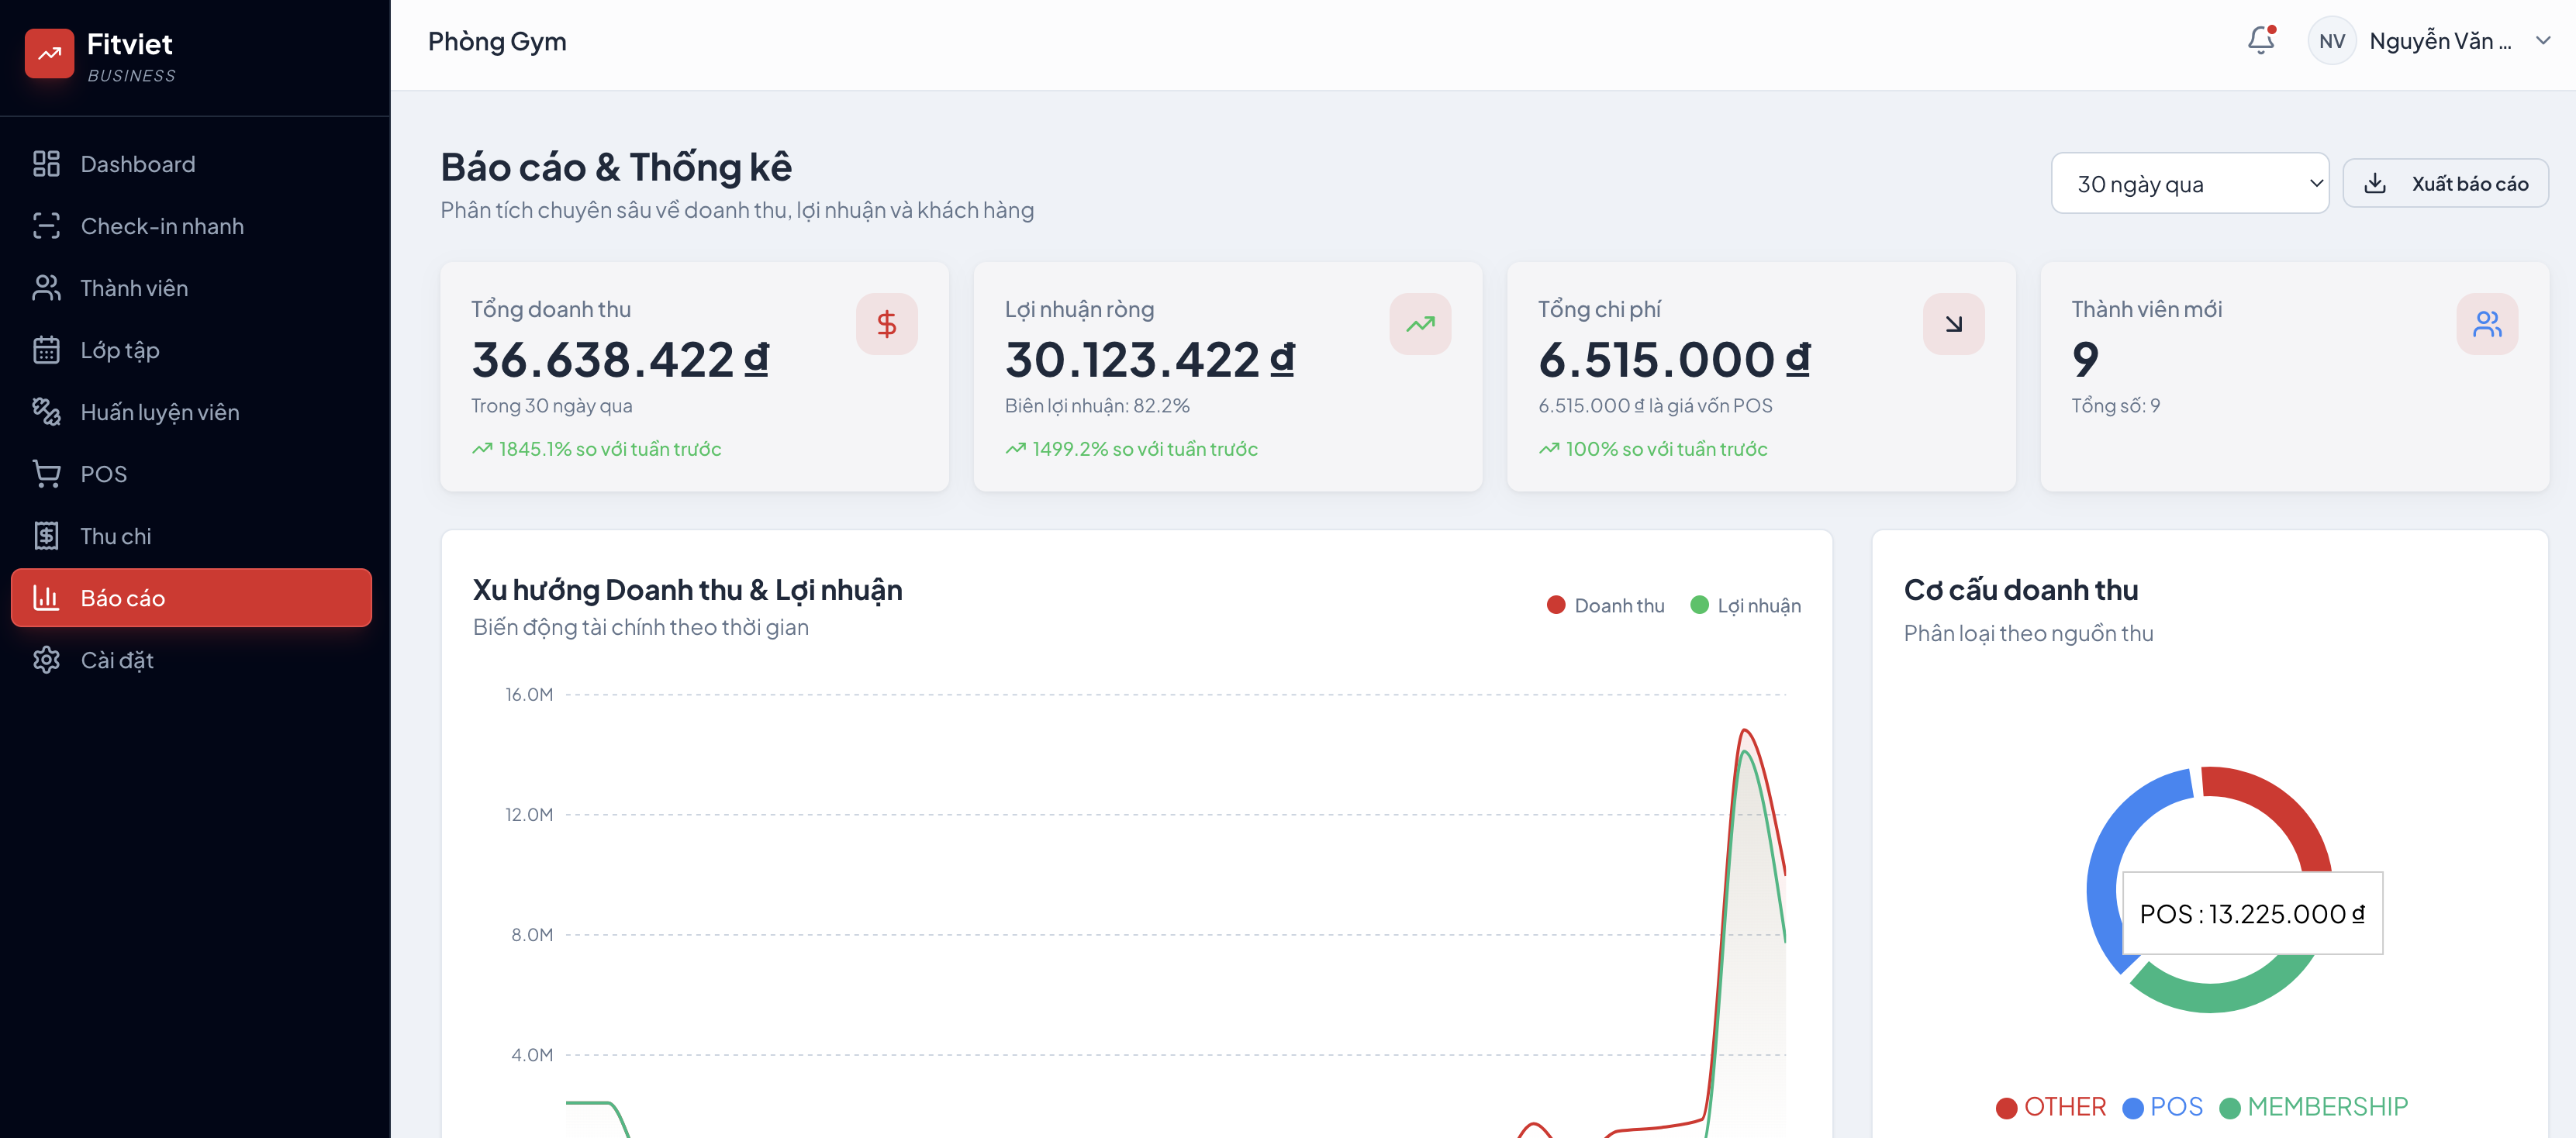Expand the user account menu chevron
This screenshot has width=2576, height=1138.
coord(2542,41)
